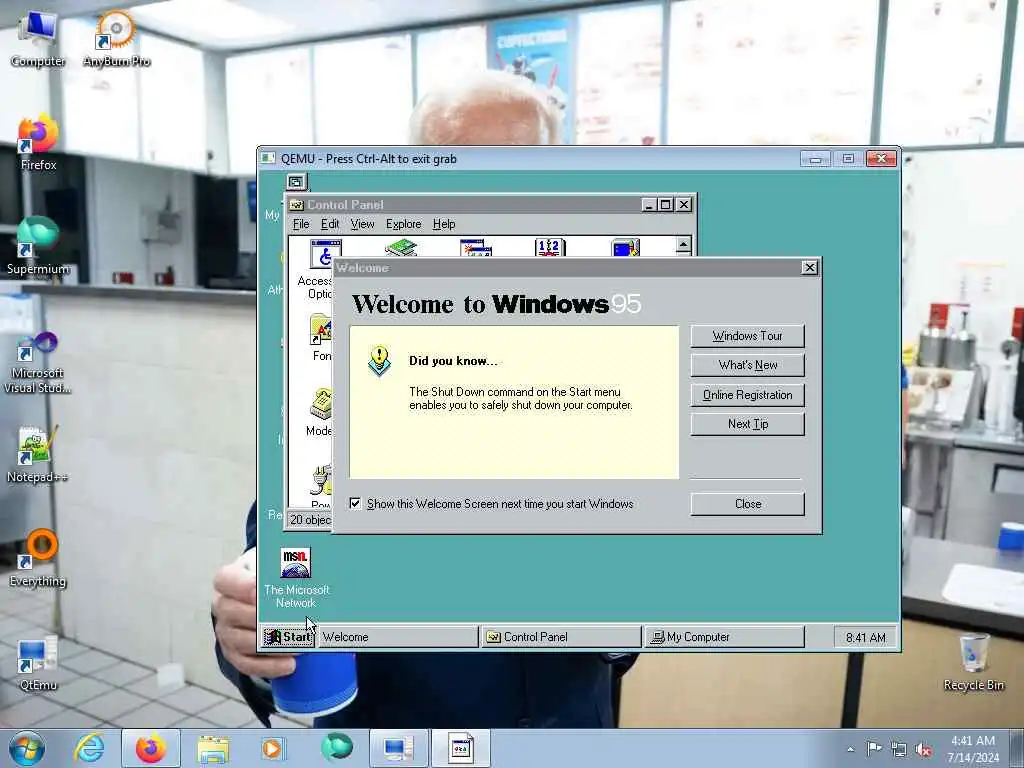
Task: Click the Add New Hardware icon in Control Panel
Action: pyautogui.click(x=475, y=248)
